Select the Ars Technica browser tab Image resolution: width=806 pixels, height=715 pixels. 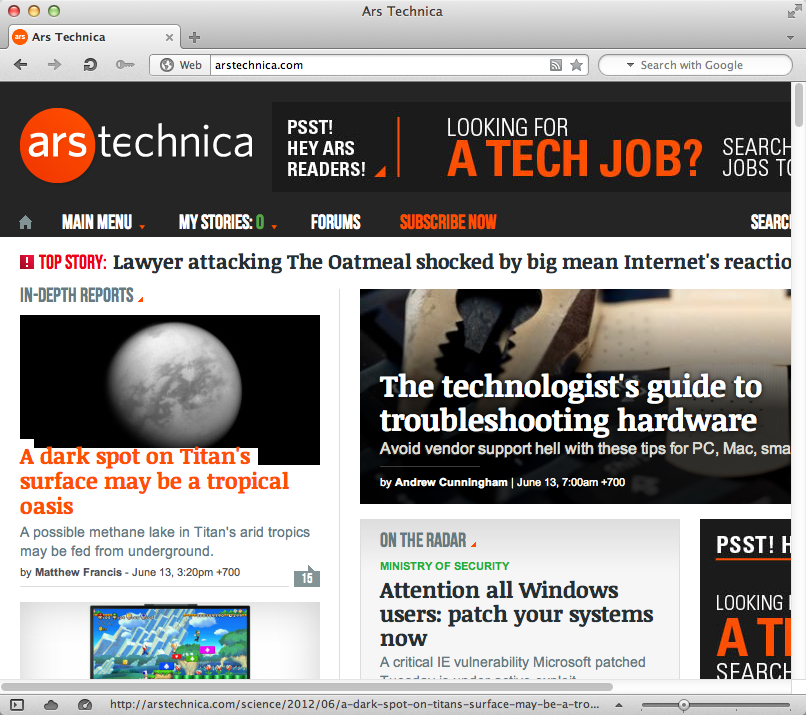(85, 36)
